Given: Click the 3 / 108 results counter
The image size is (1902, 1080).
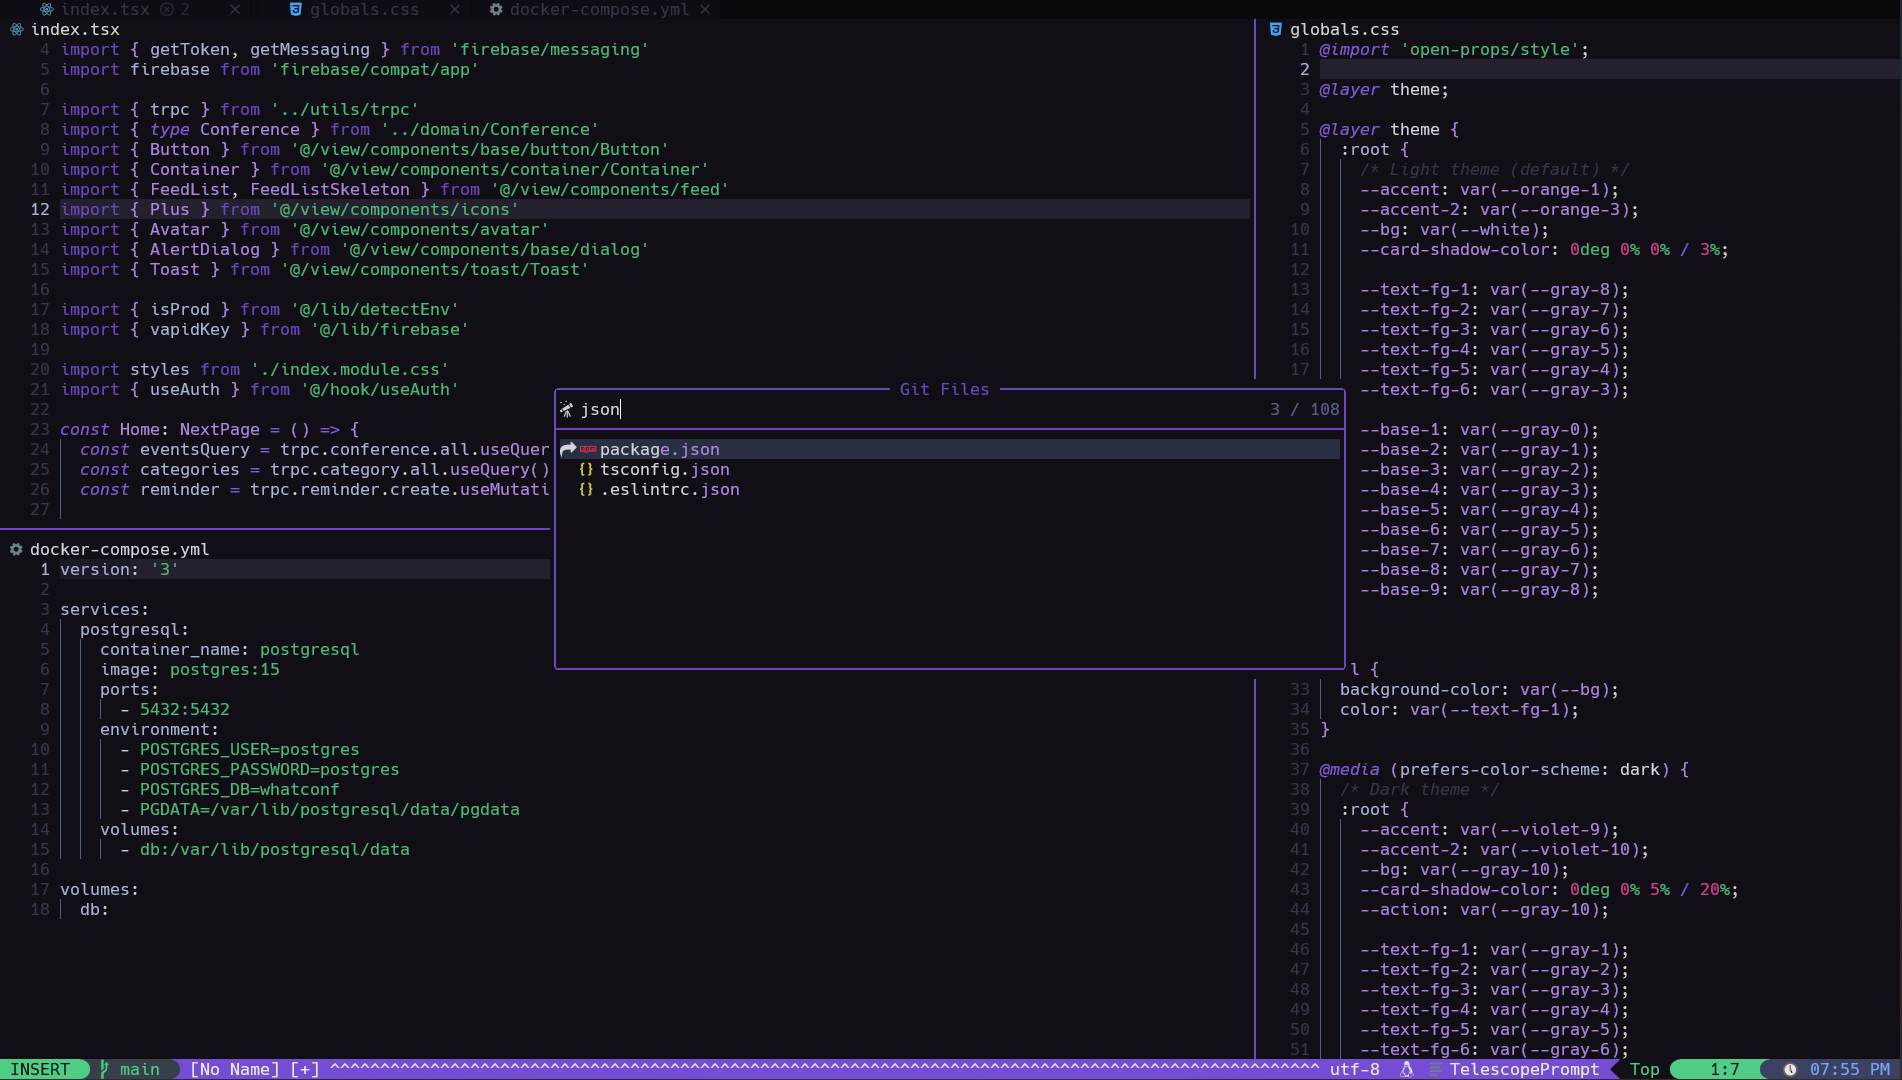Looking at the screenshot, I should [x=1304, y=409].
